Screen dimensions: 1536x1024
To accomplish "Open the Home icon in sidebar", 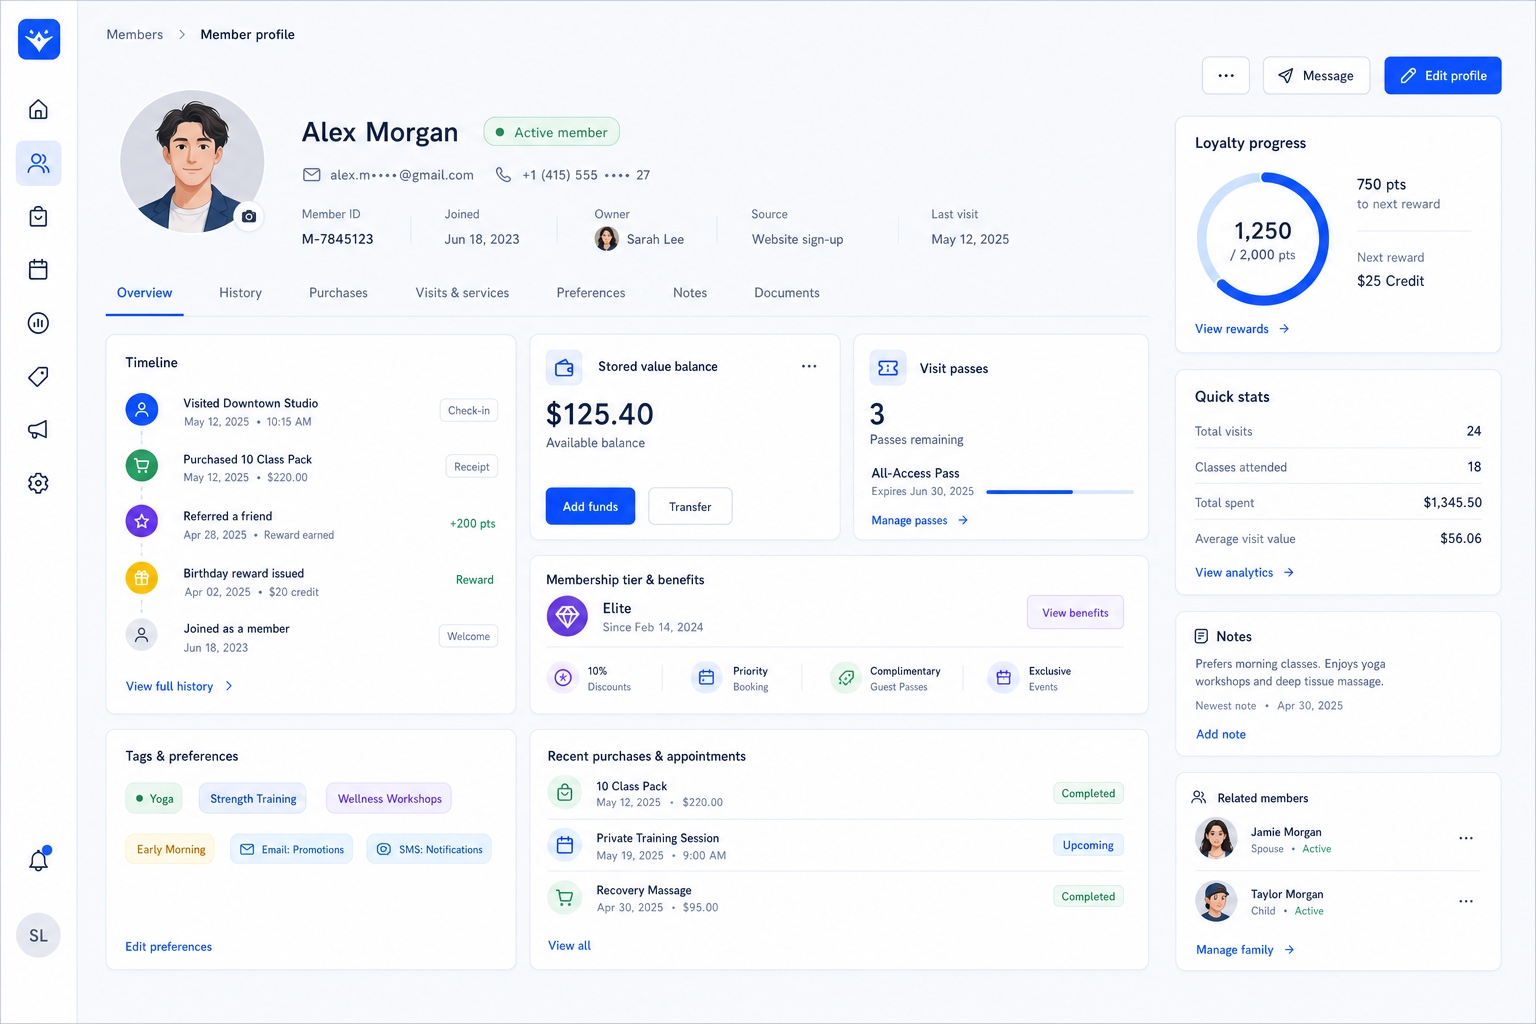I will (38, 109).
